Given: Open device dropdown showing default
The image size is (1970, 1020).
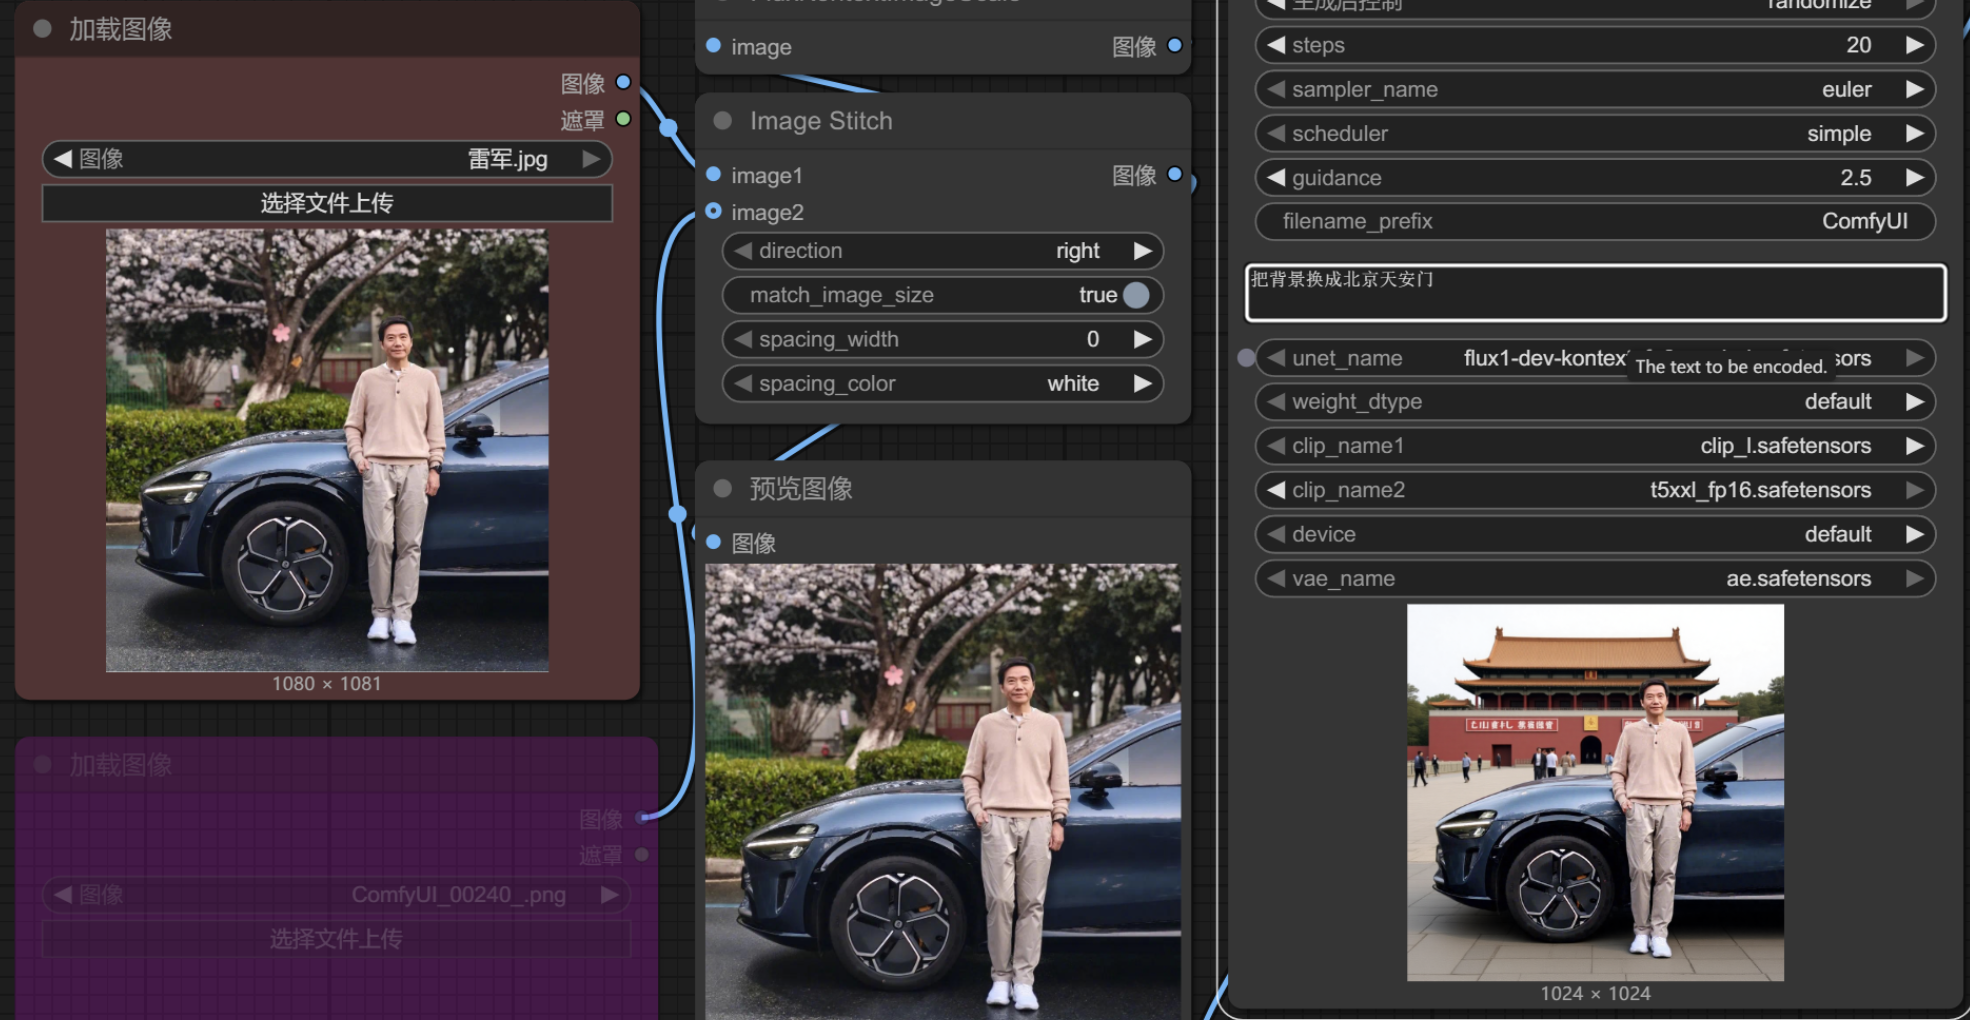Looking at the screenshot, I should click(x=1595, y=534).
